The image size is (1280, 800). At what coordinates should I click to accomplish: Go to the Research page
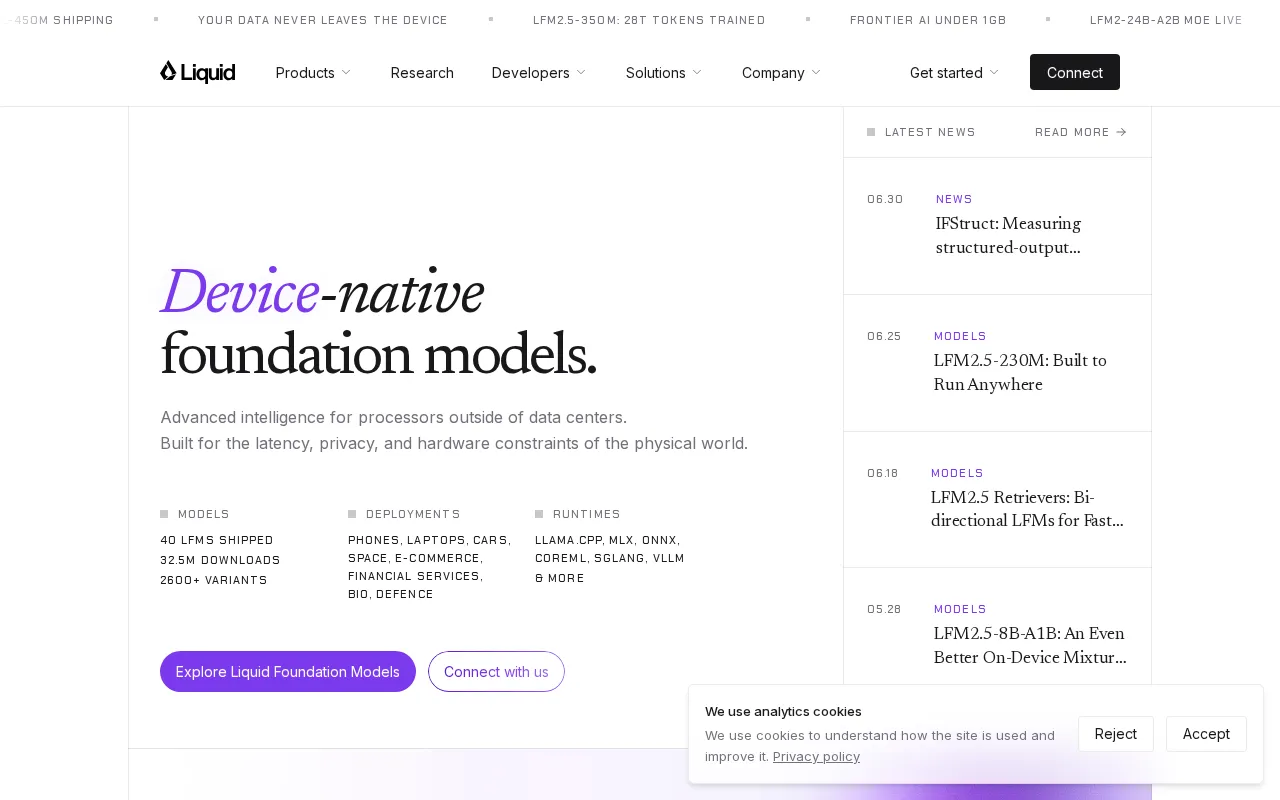tap(422, 73)
